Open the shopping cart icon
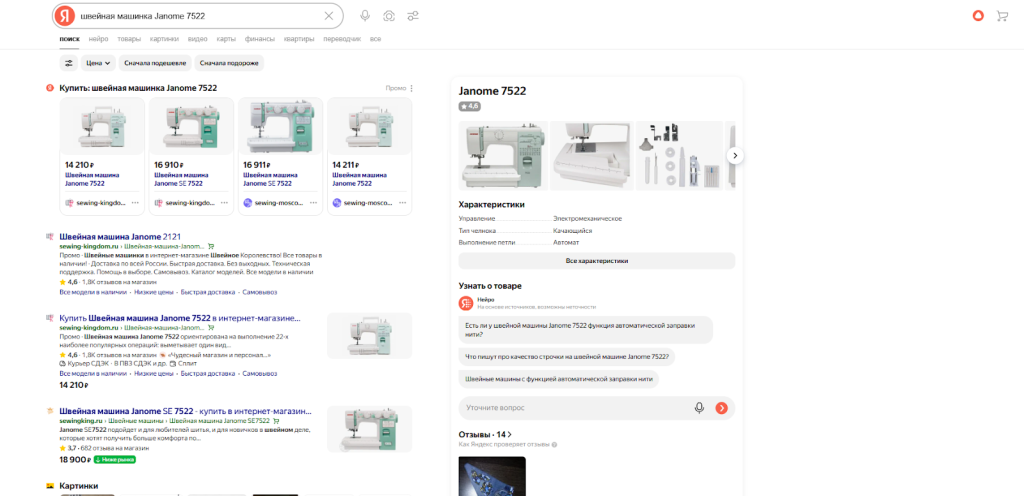The height and width of the screenshot is (496, 1024). pos(1002,16)
